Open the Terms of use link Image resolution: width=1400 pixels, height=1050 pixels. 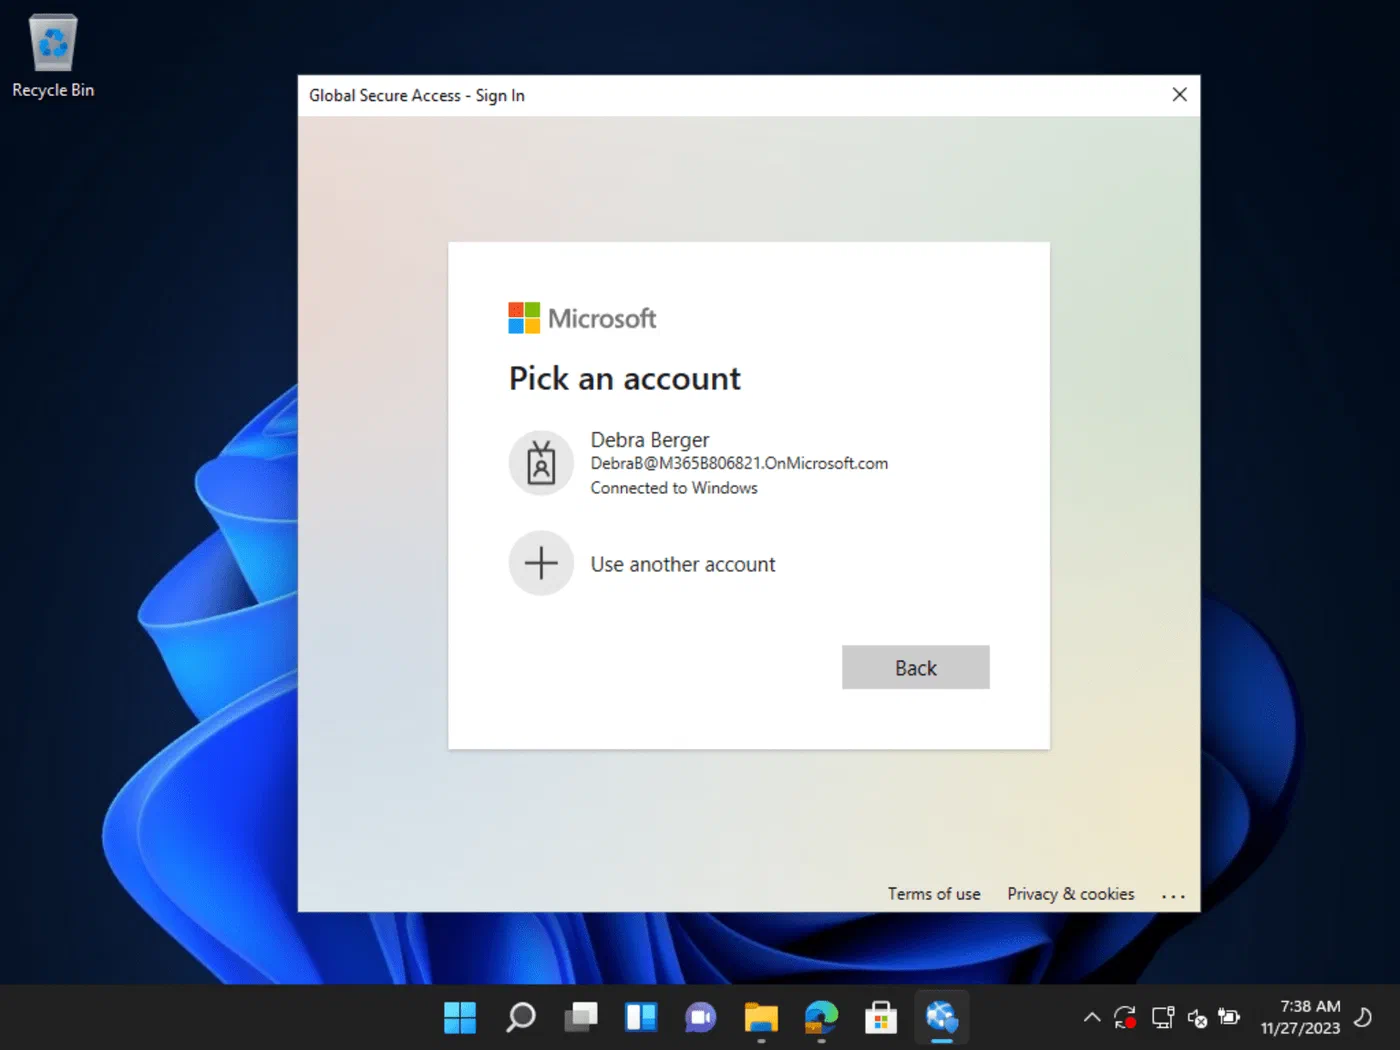(934, 894)
